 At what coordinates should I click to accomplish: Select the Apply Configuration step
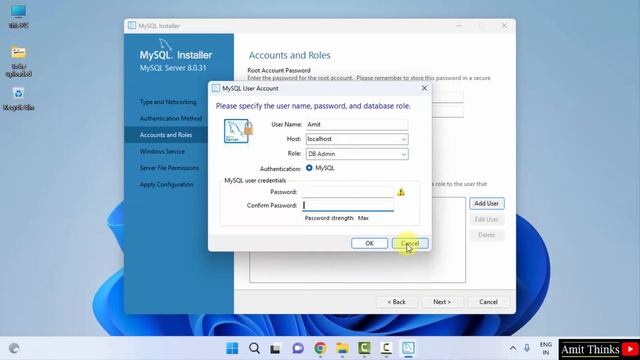point(167,184)
